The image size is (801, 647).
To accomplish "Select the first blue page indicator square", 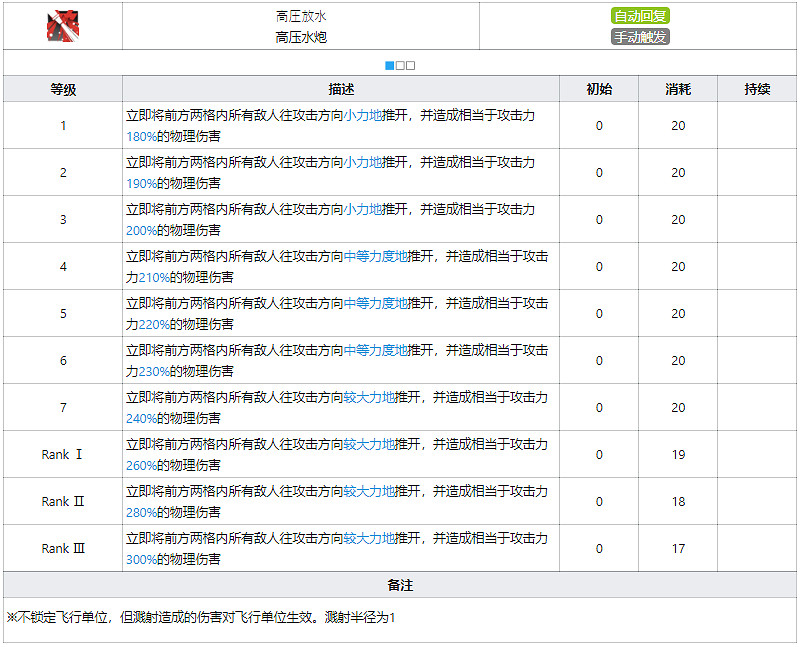I will pos(389,66).
